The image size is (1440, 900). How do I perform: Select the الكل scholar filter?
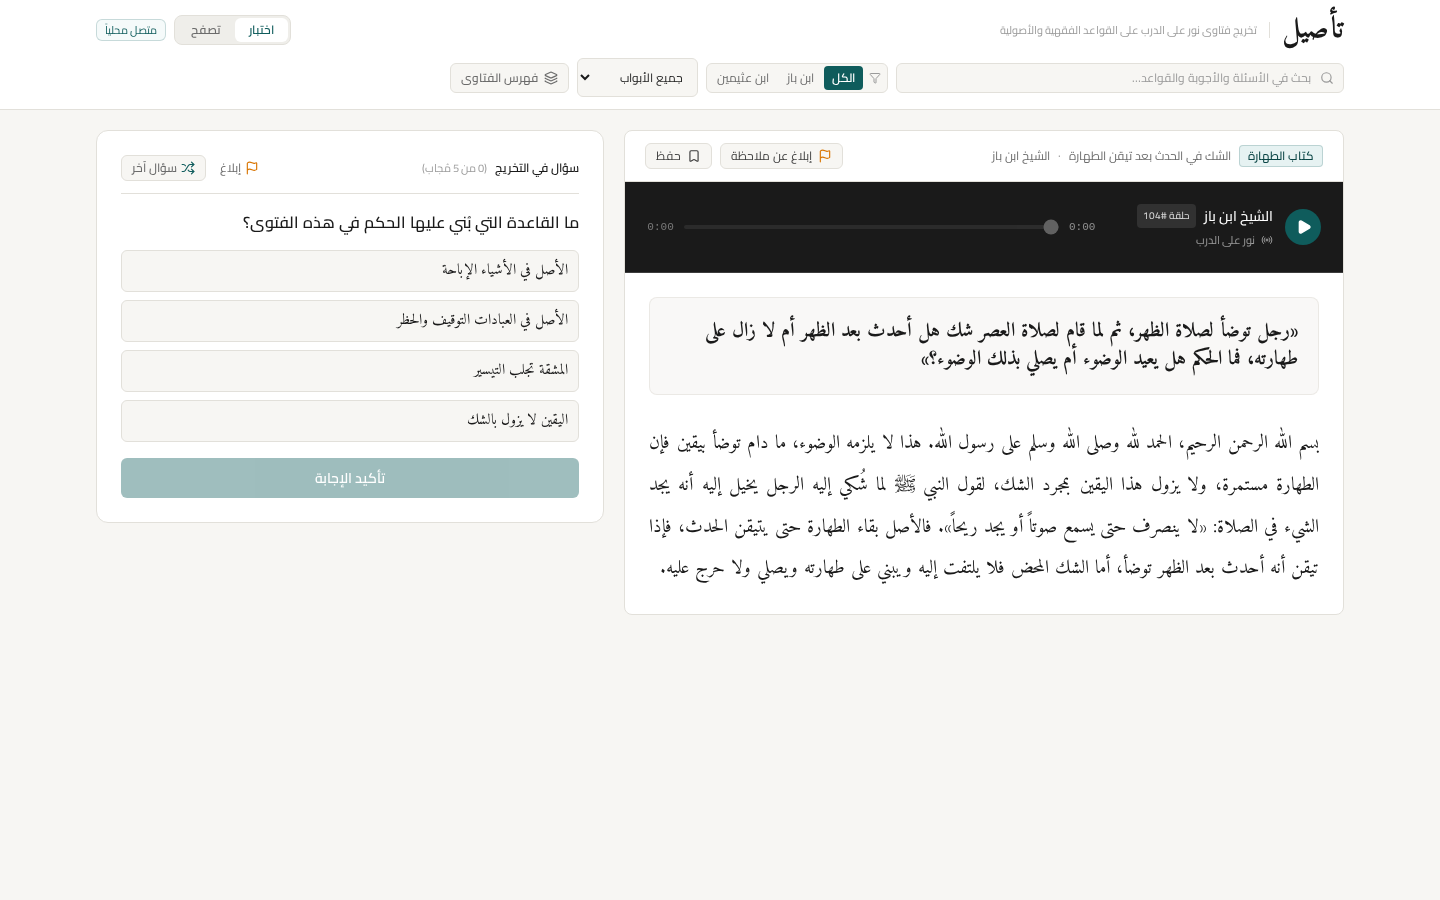843,78
